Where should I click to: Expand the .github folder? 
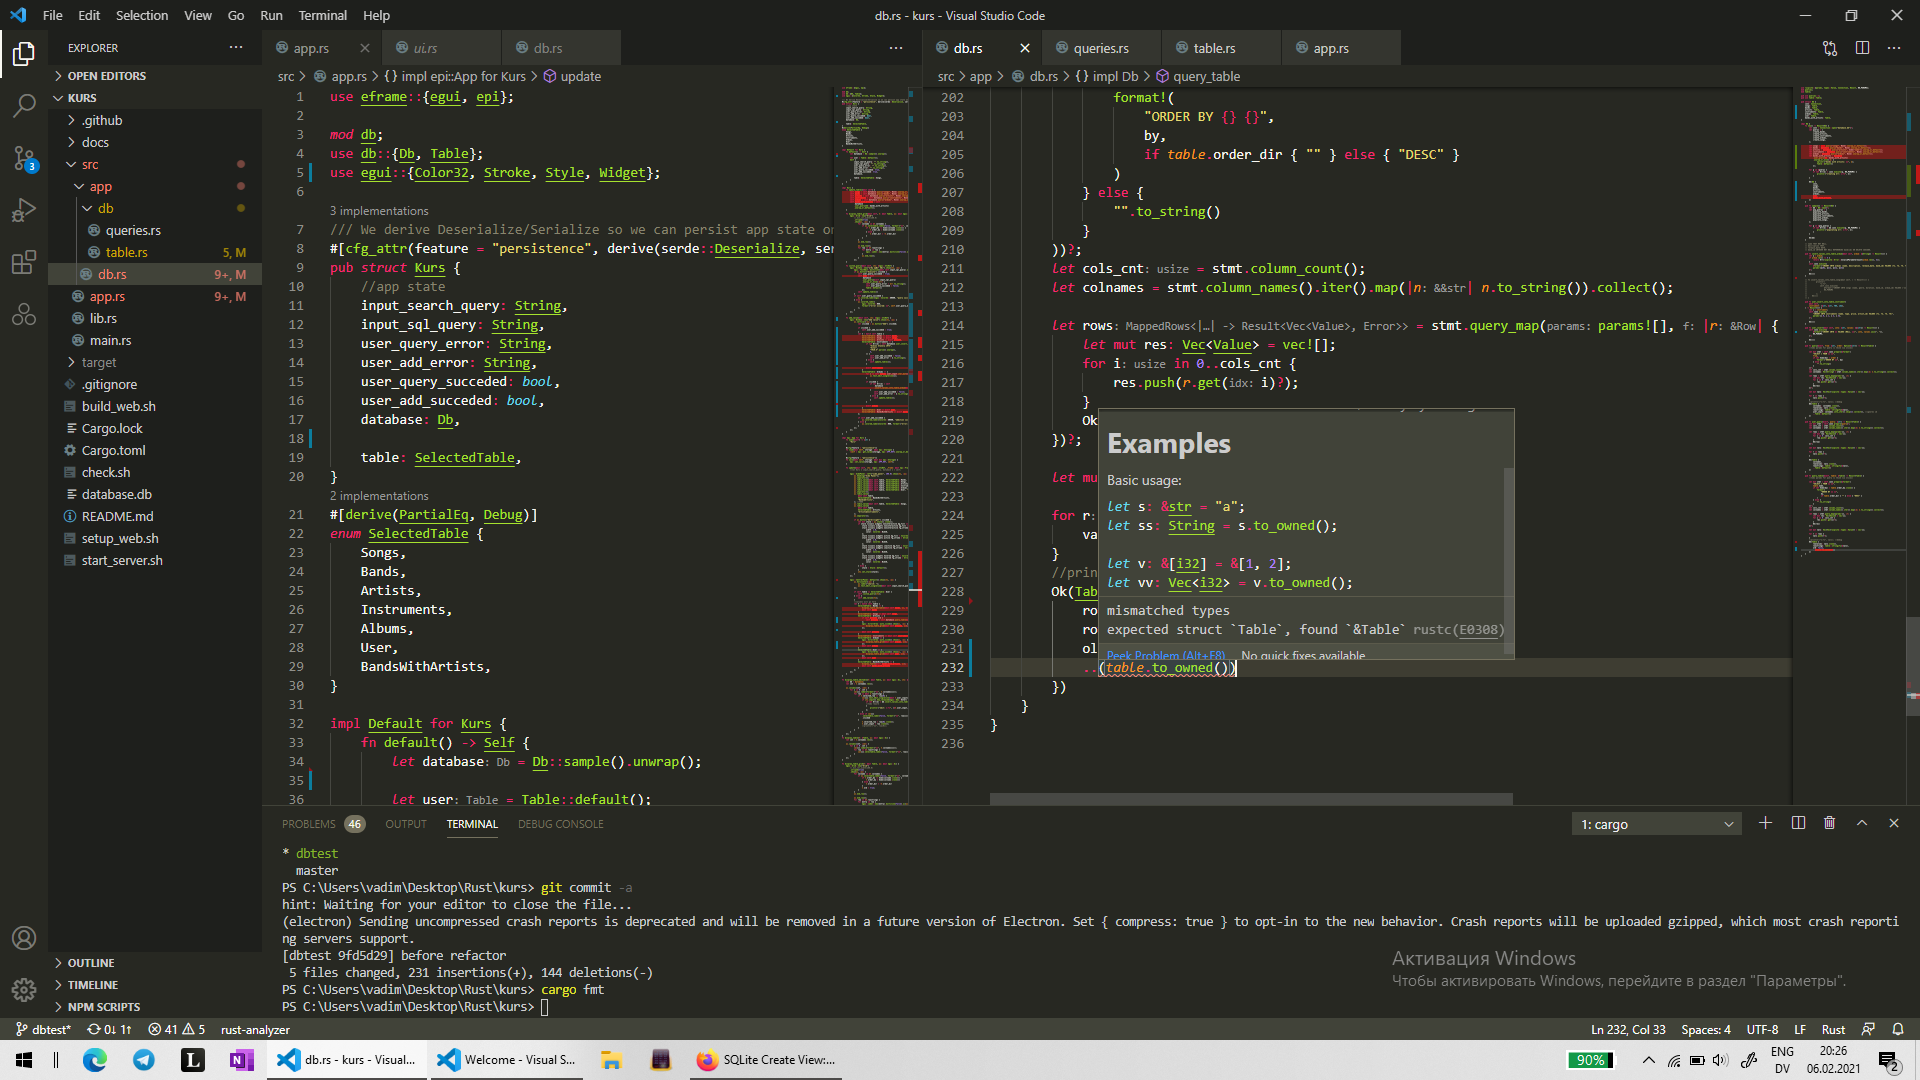click(155, 120)
